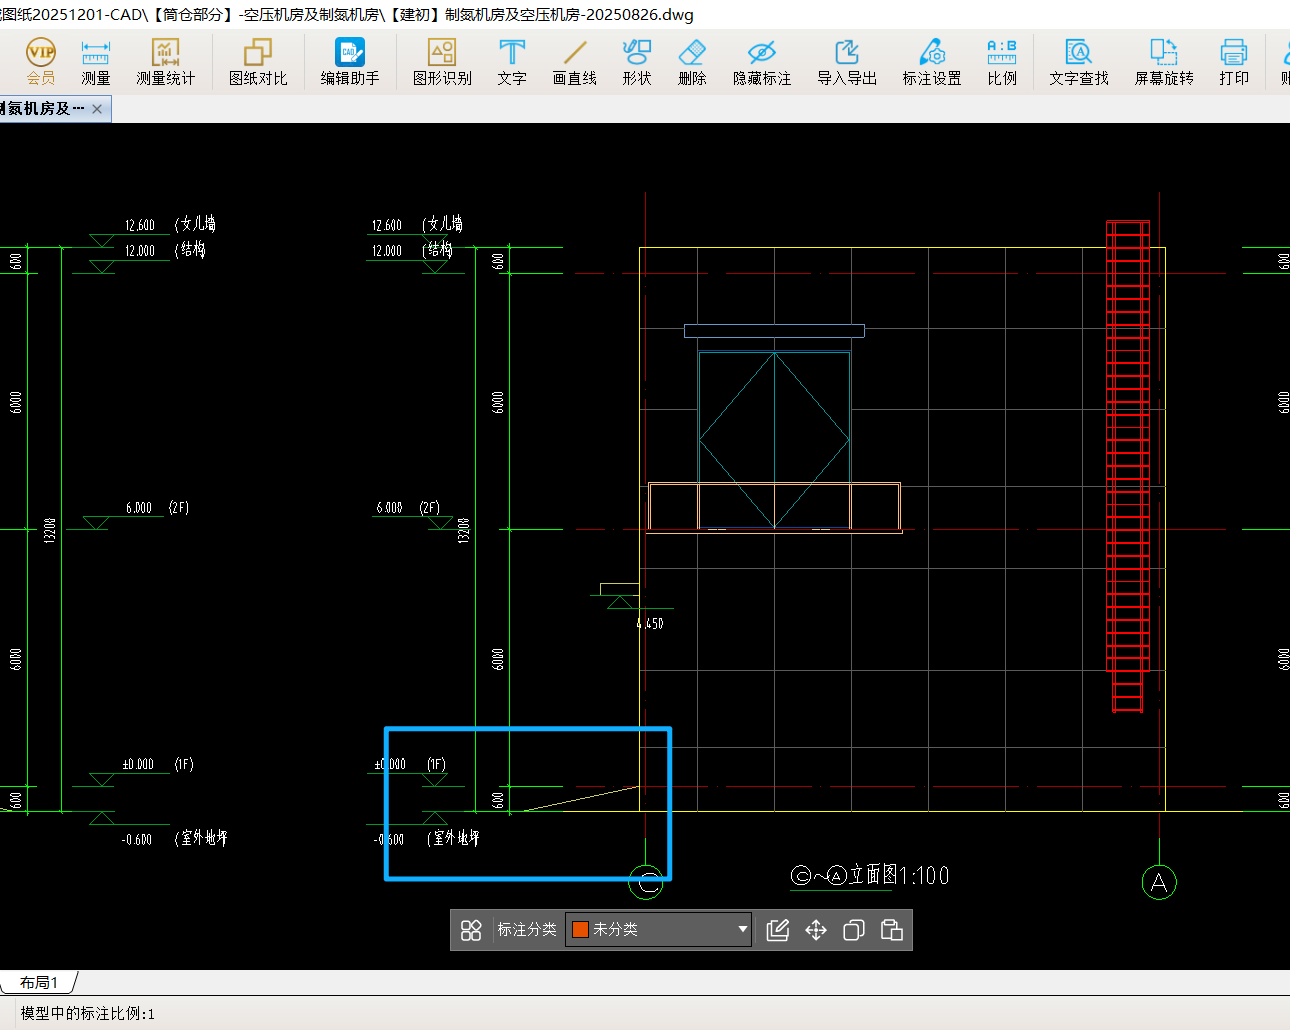Viewport: 1290px width, 1030px height.
Task: Switch to the 布局1 layout tab
Action: pyautogui.click(x=39, y=982)
